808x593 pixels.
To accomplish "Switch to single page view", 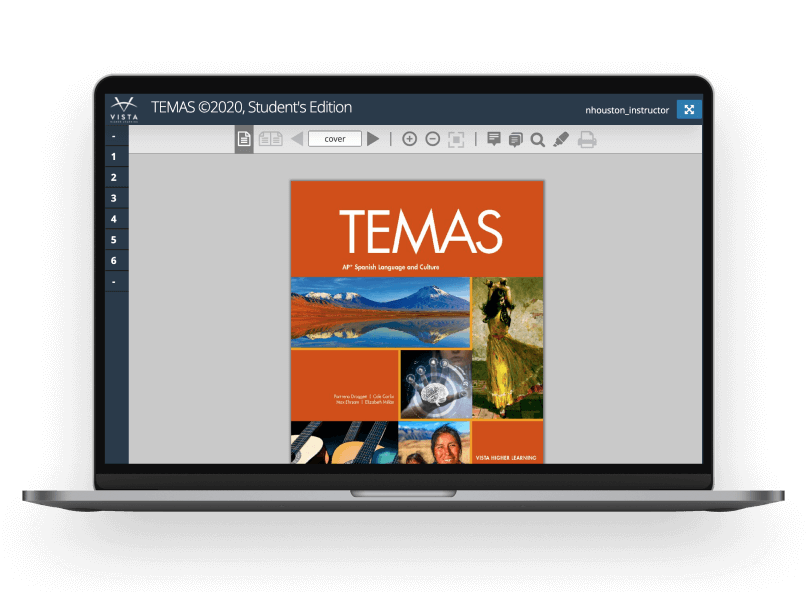I will point(244,139).
